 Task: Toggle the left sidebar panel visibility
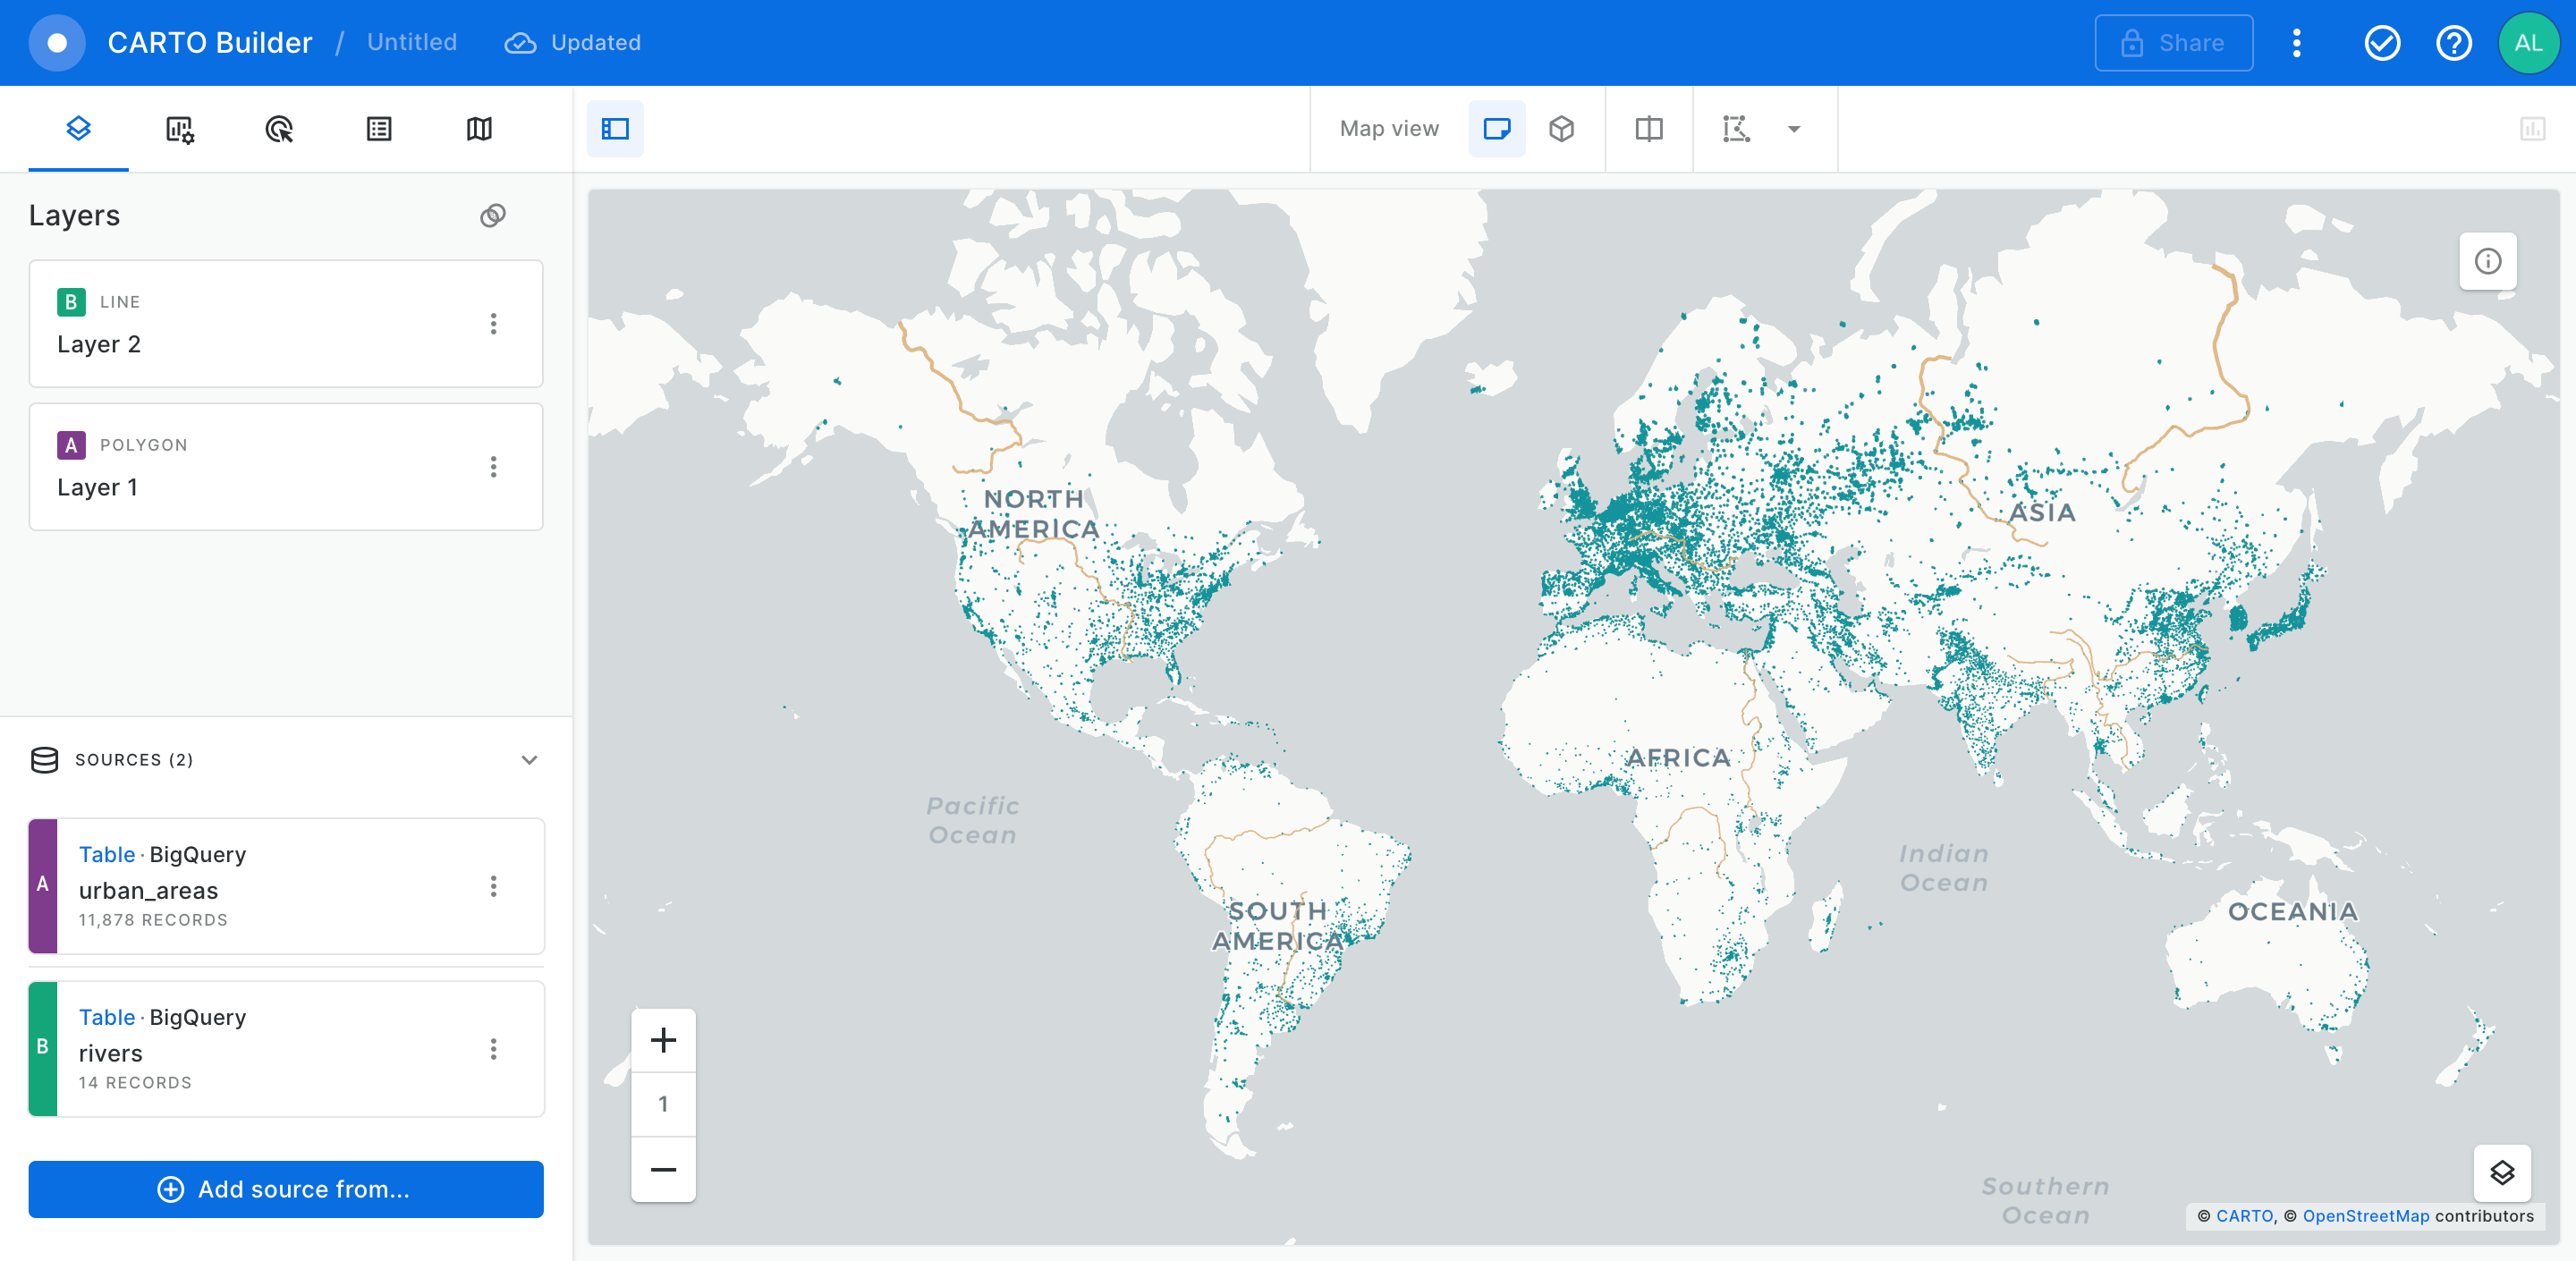click(x=615, y=129)
